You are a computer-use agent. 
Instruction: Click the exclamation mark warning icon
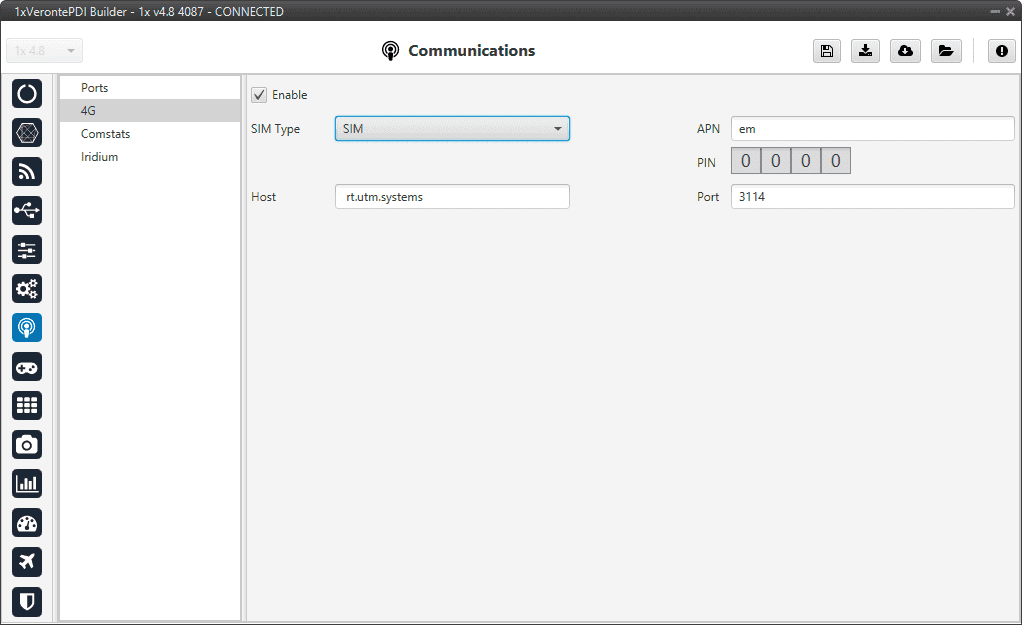[1001, 52]
